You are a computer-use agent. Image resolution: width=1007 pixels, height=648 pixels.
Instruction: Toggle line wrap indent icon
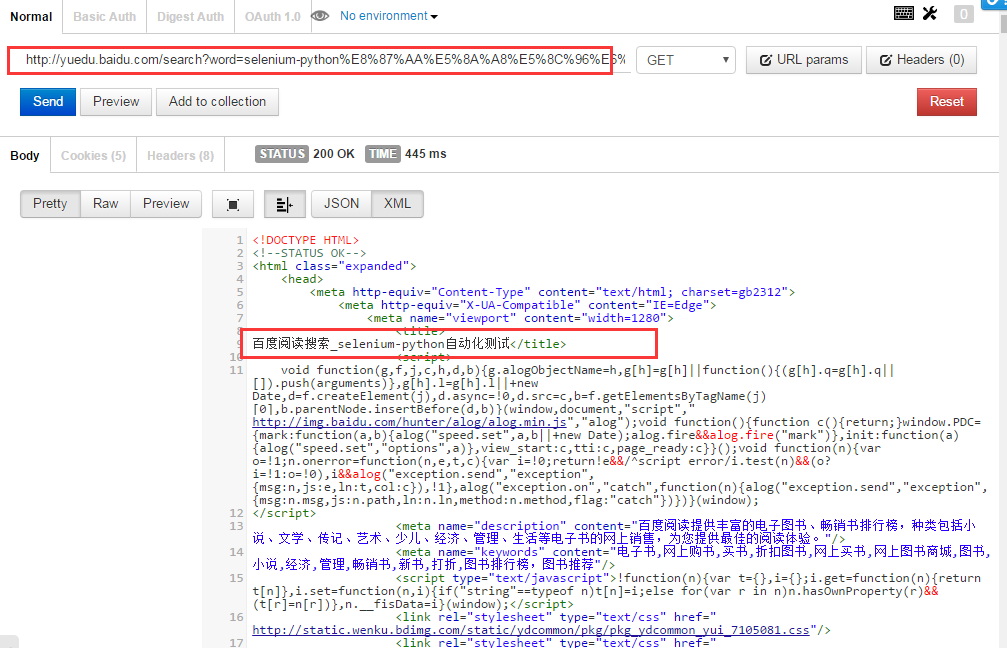[x=285, y=204]
